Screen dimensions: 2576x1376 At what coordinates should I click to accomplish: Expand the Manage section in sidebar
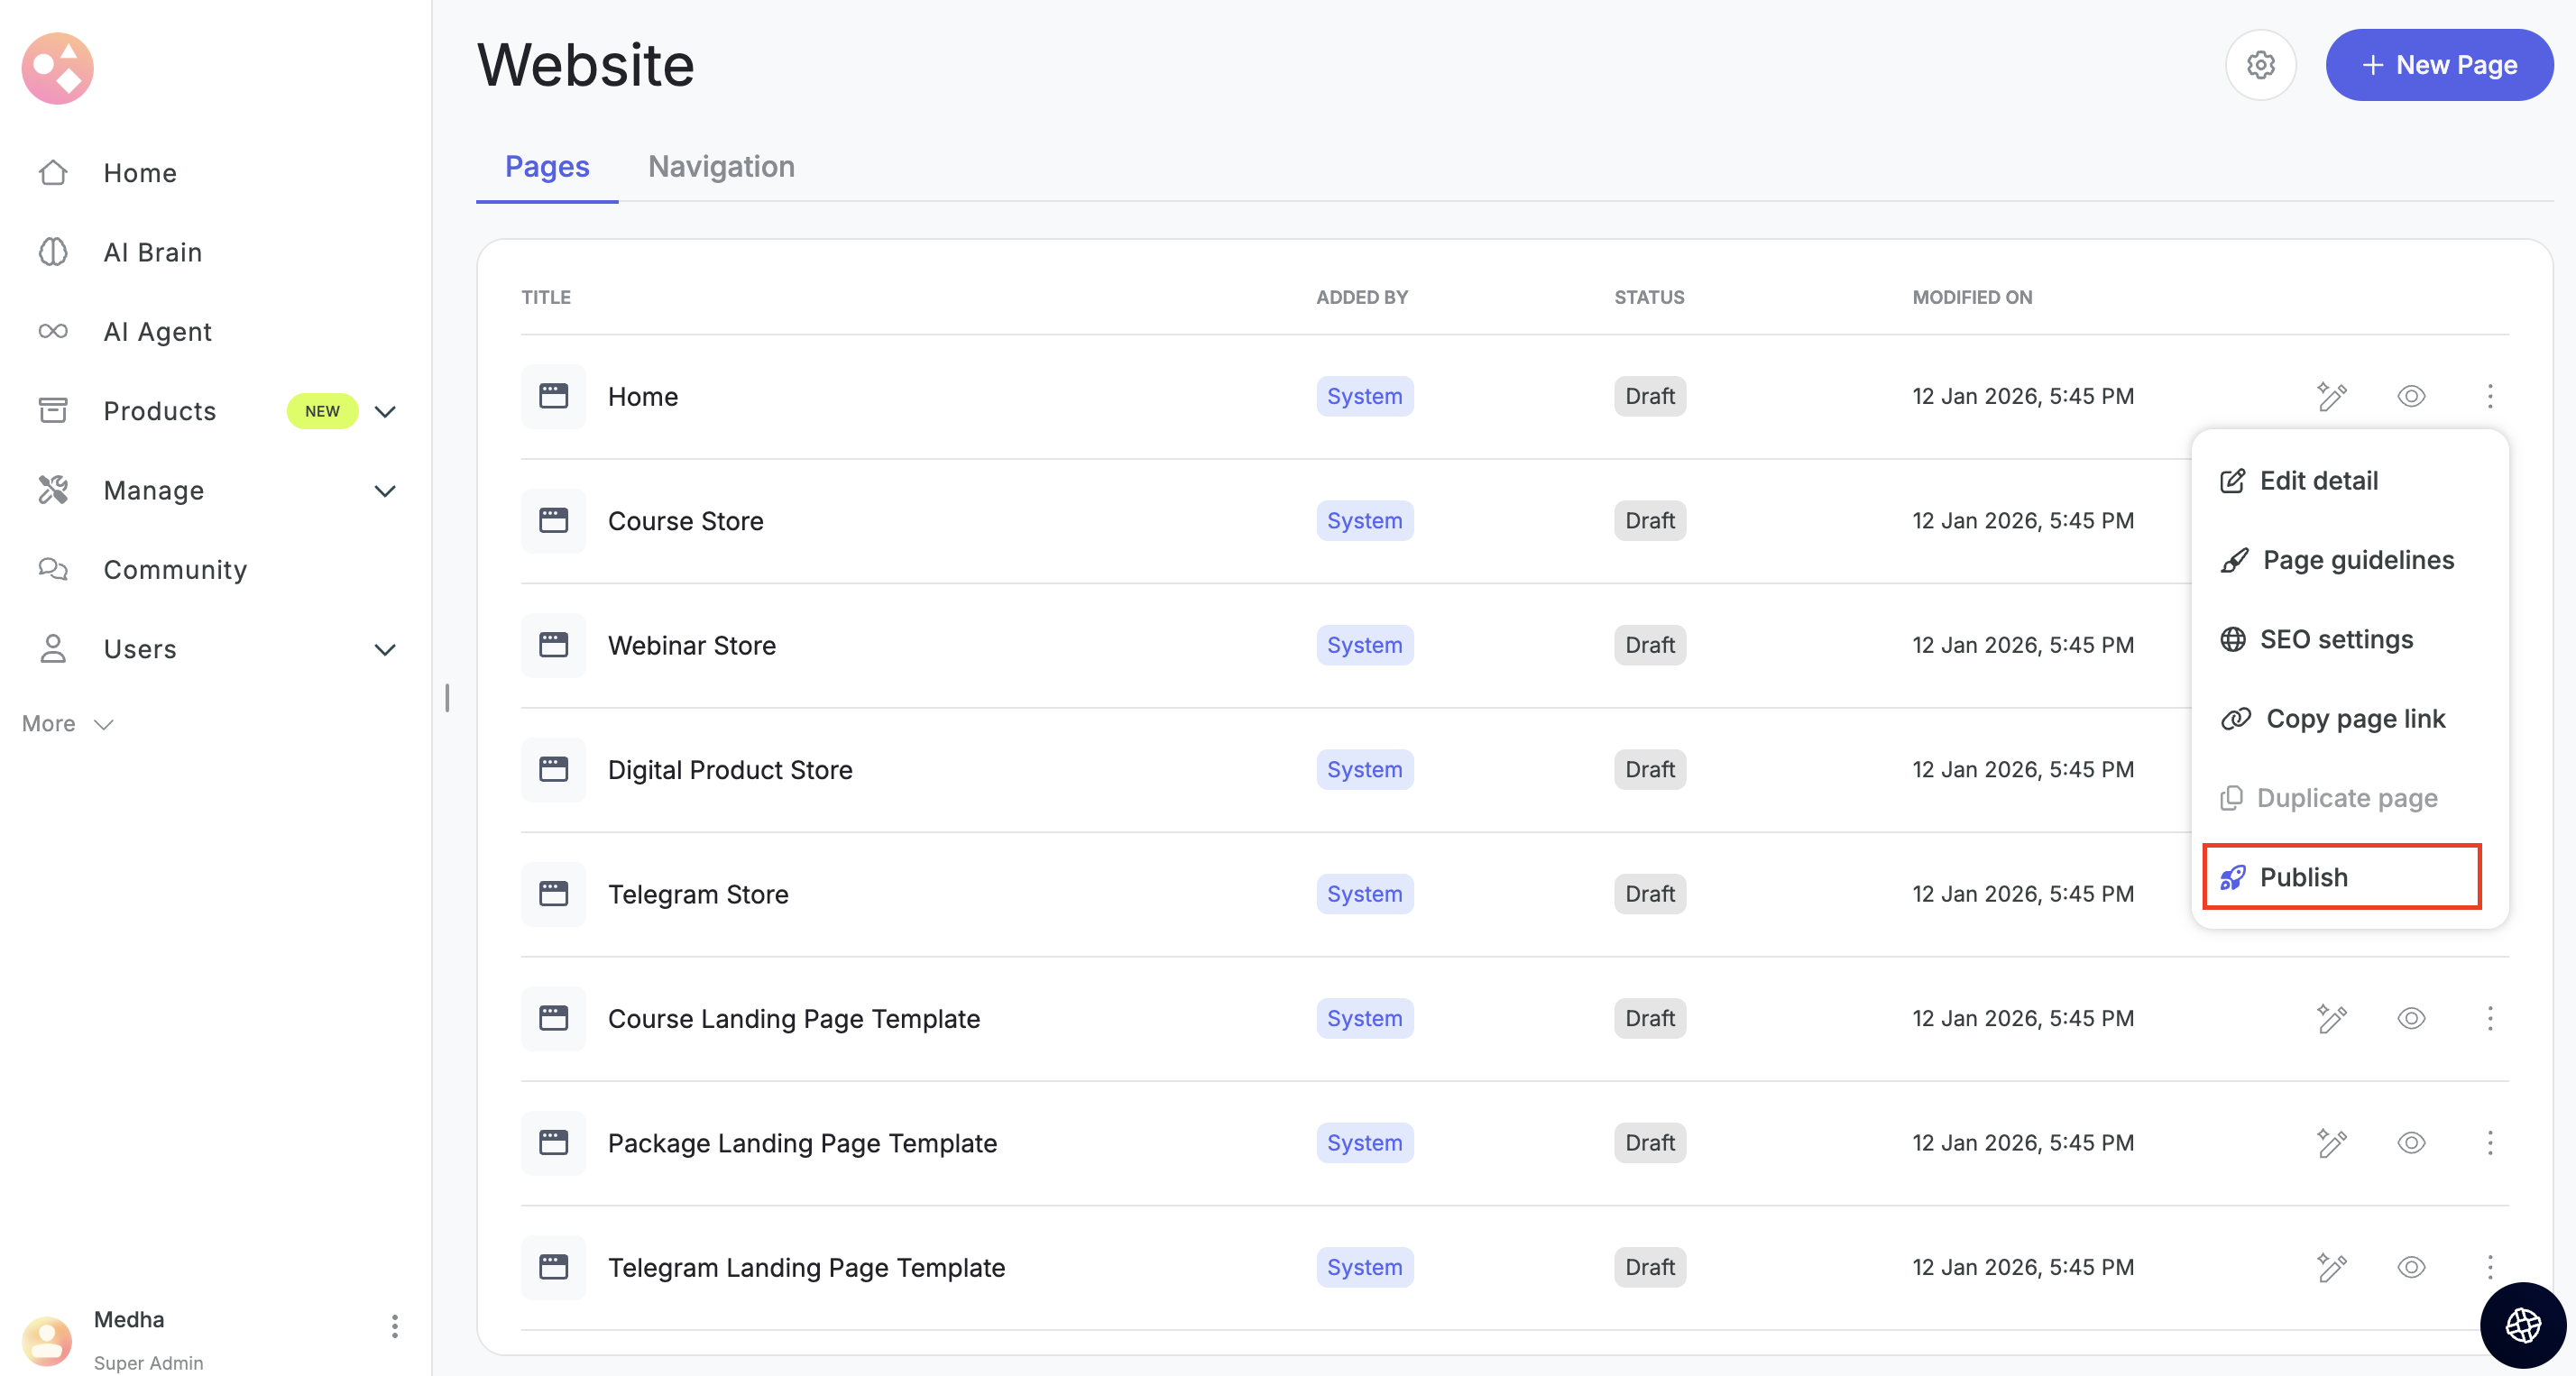coord(385,490)
